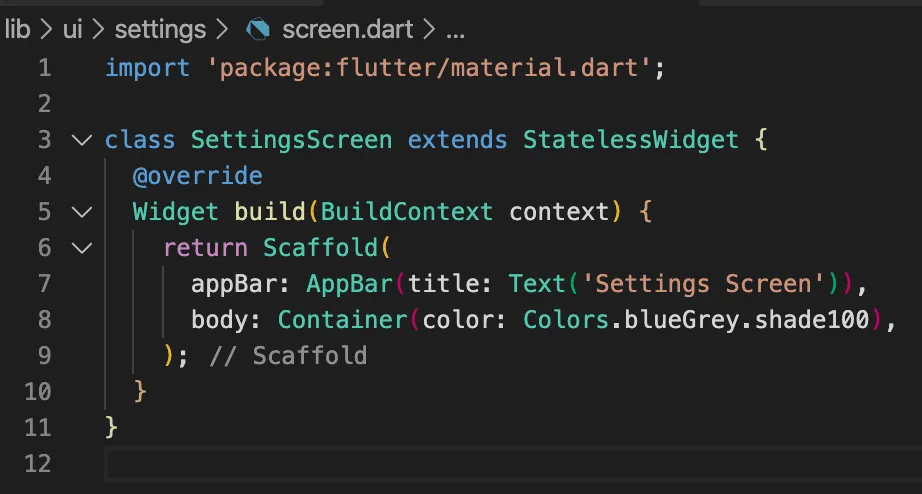Collapse the SettingsScreen class fold arrow
Screen dimensions: 922x494
click(81, 140)
